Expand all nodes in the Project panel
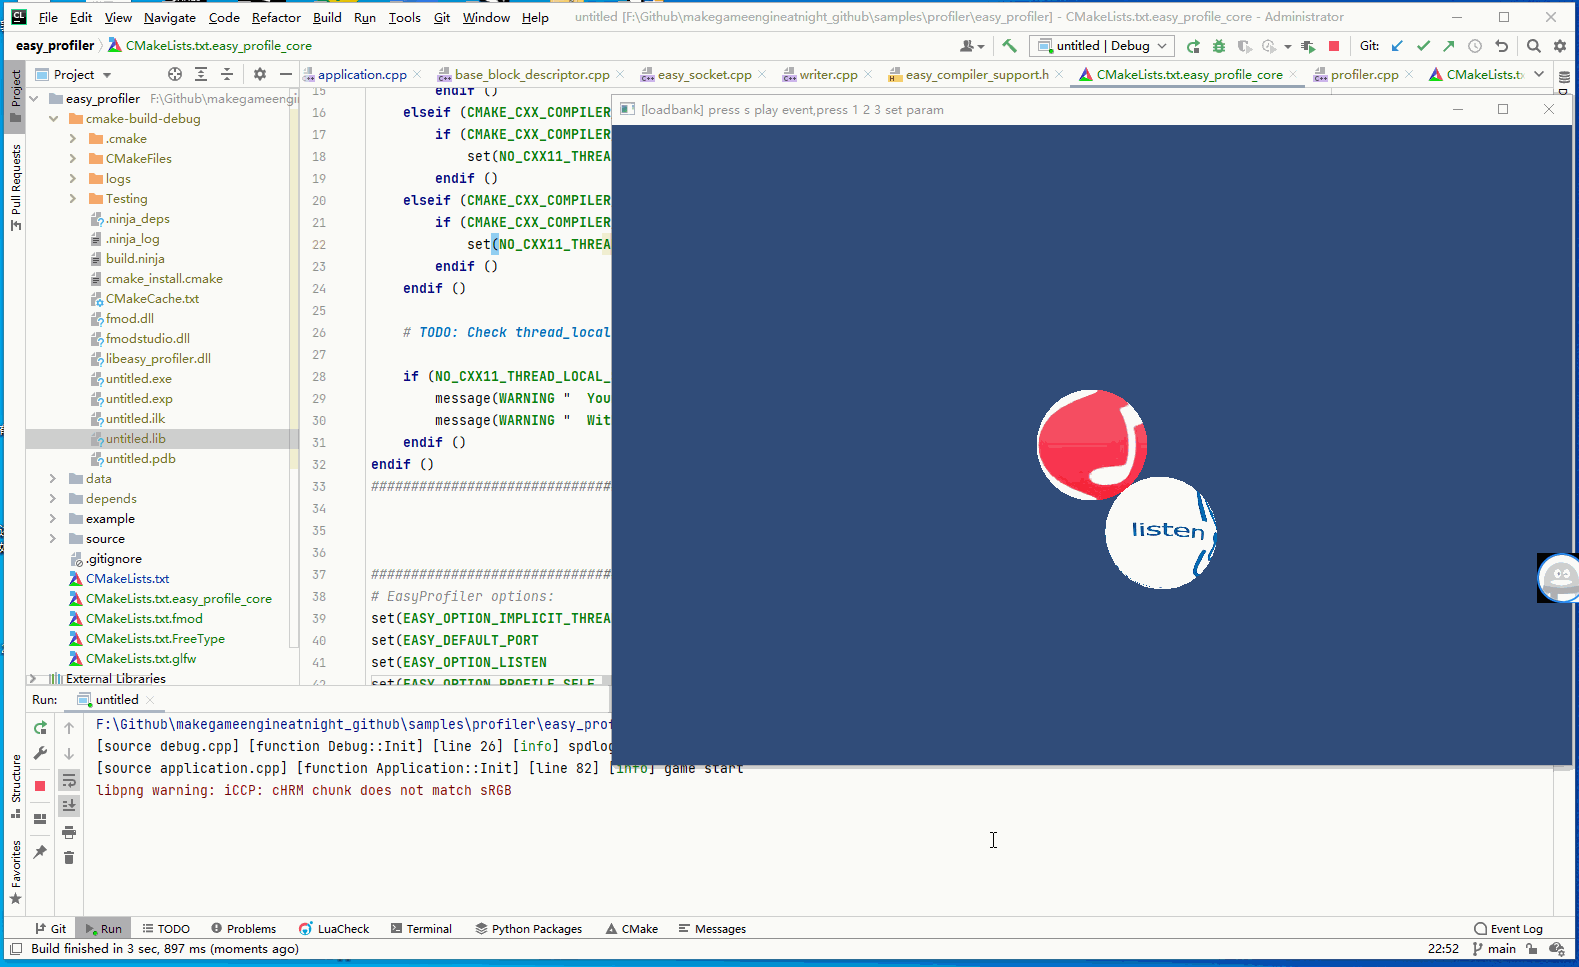This screenshot has width=1579, height=967. pyautogui.click(x=201, y=74)
